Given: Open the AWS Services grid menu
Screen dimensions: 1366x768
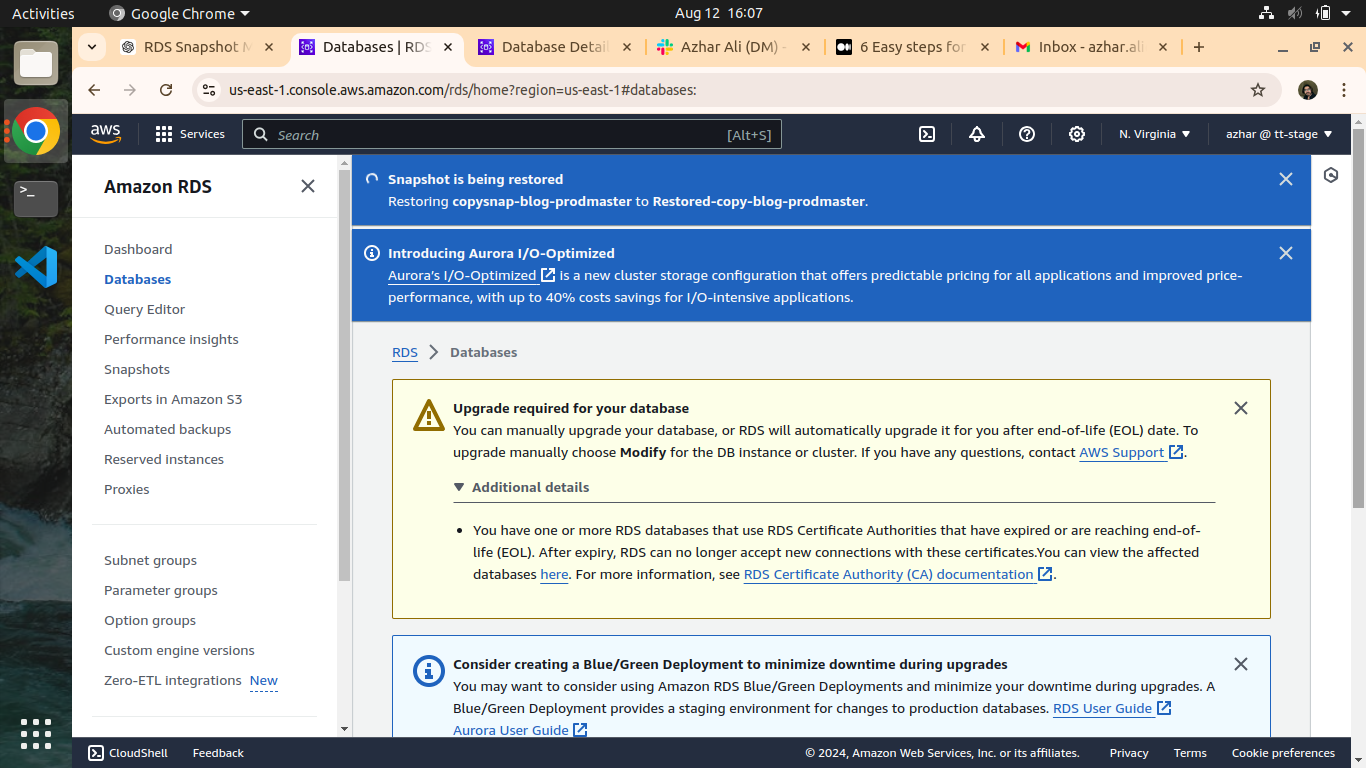Looking at the screenshot, I should tap(190, 134).
